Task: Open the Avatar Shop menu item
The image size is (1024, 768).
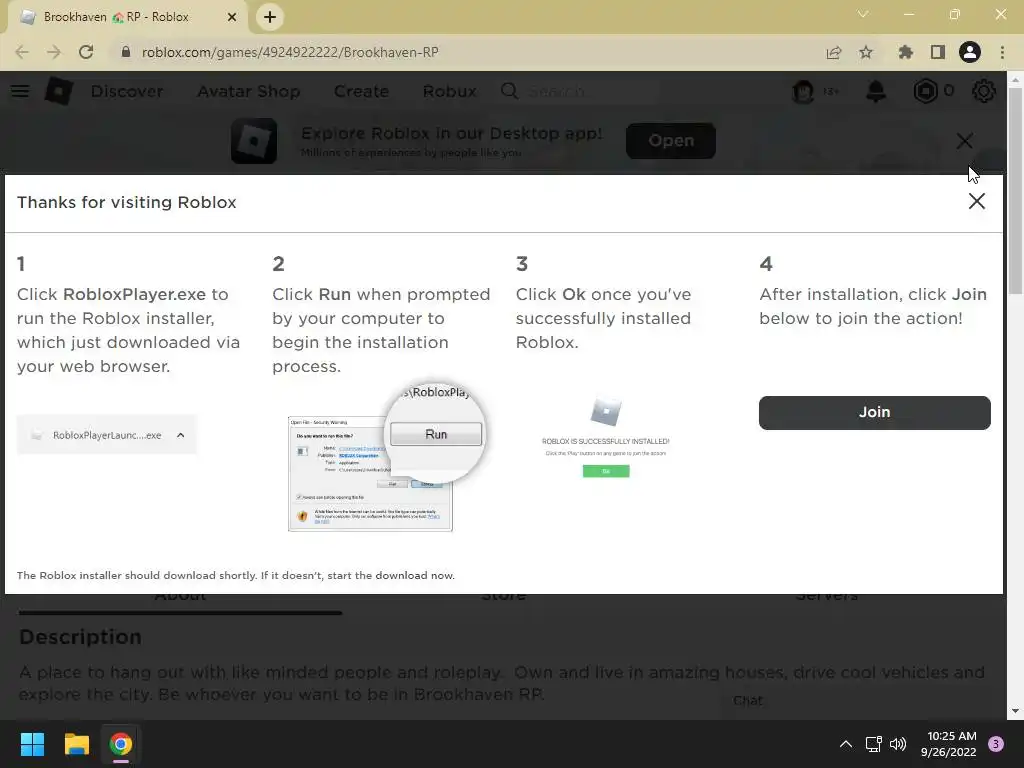Action: coord(249,91)
